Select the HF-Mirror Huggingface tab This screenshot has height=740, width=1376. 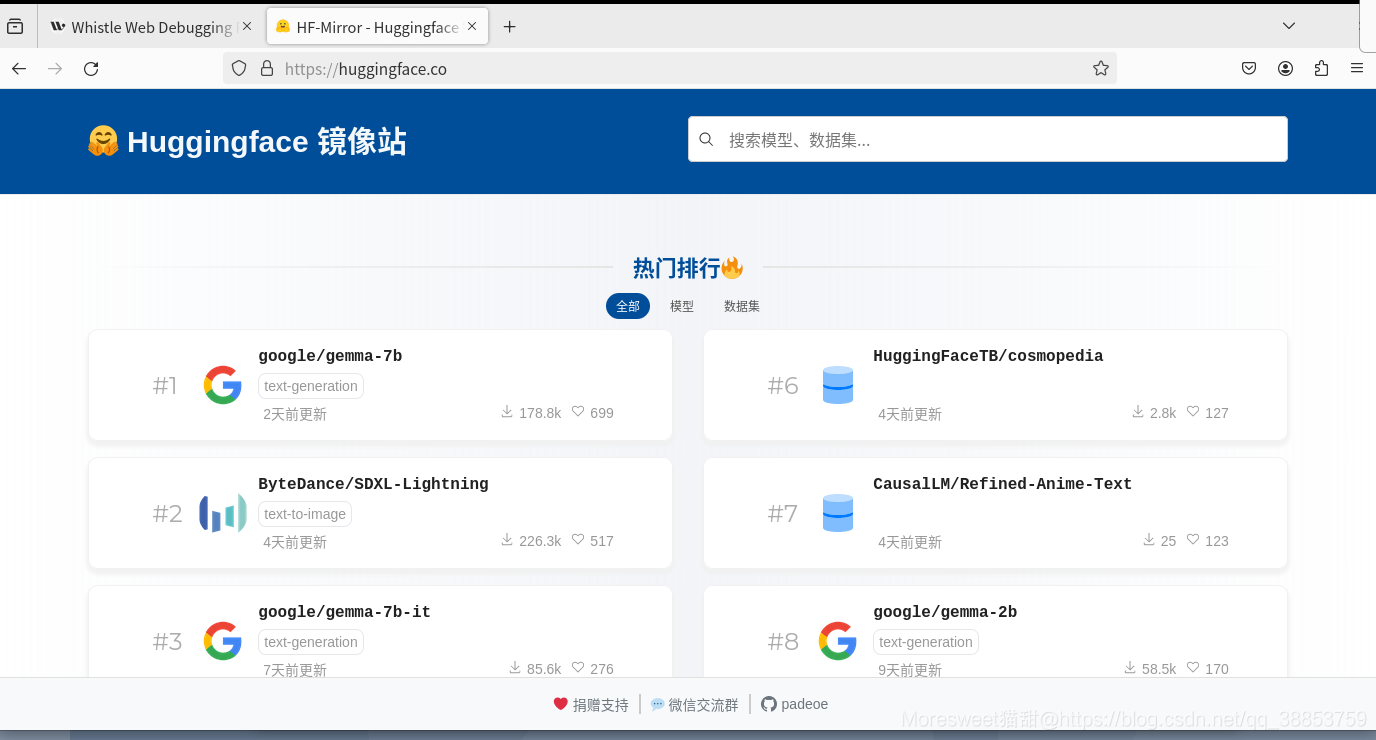coord(377,27)
